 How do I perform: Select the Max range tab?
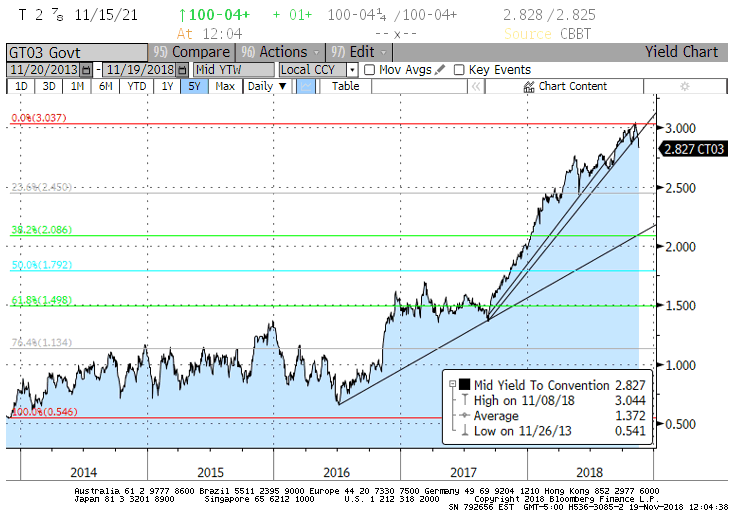click(x=225, y=86)
